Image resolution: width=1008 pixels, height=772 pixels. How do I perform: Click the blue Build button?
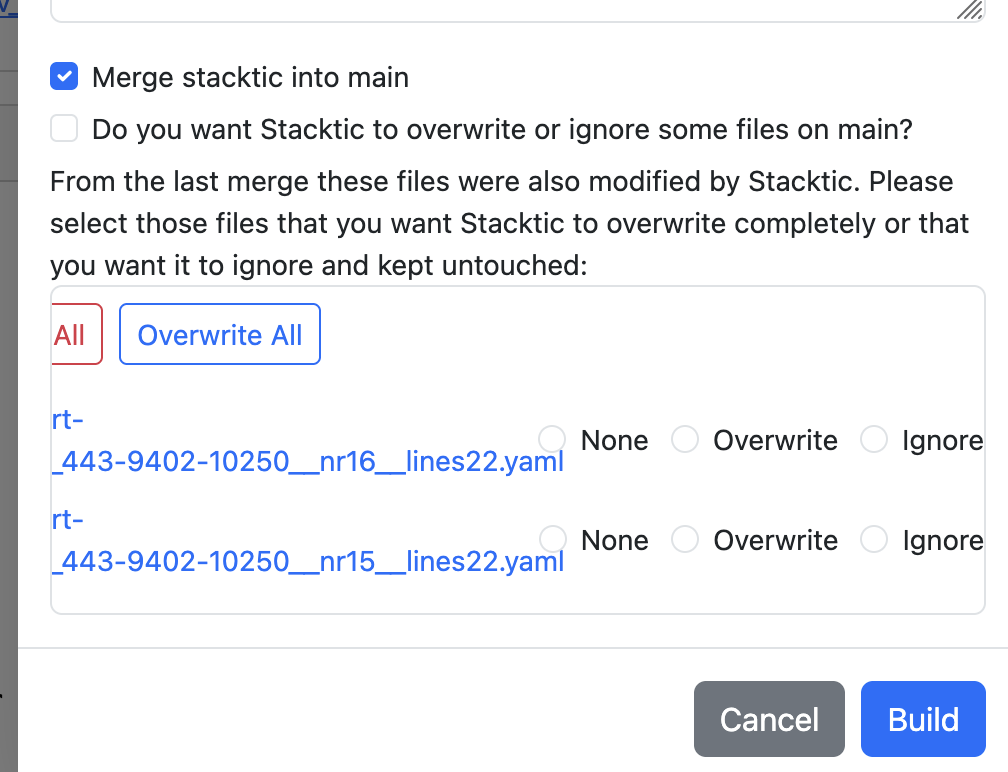point(923,719)
